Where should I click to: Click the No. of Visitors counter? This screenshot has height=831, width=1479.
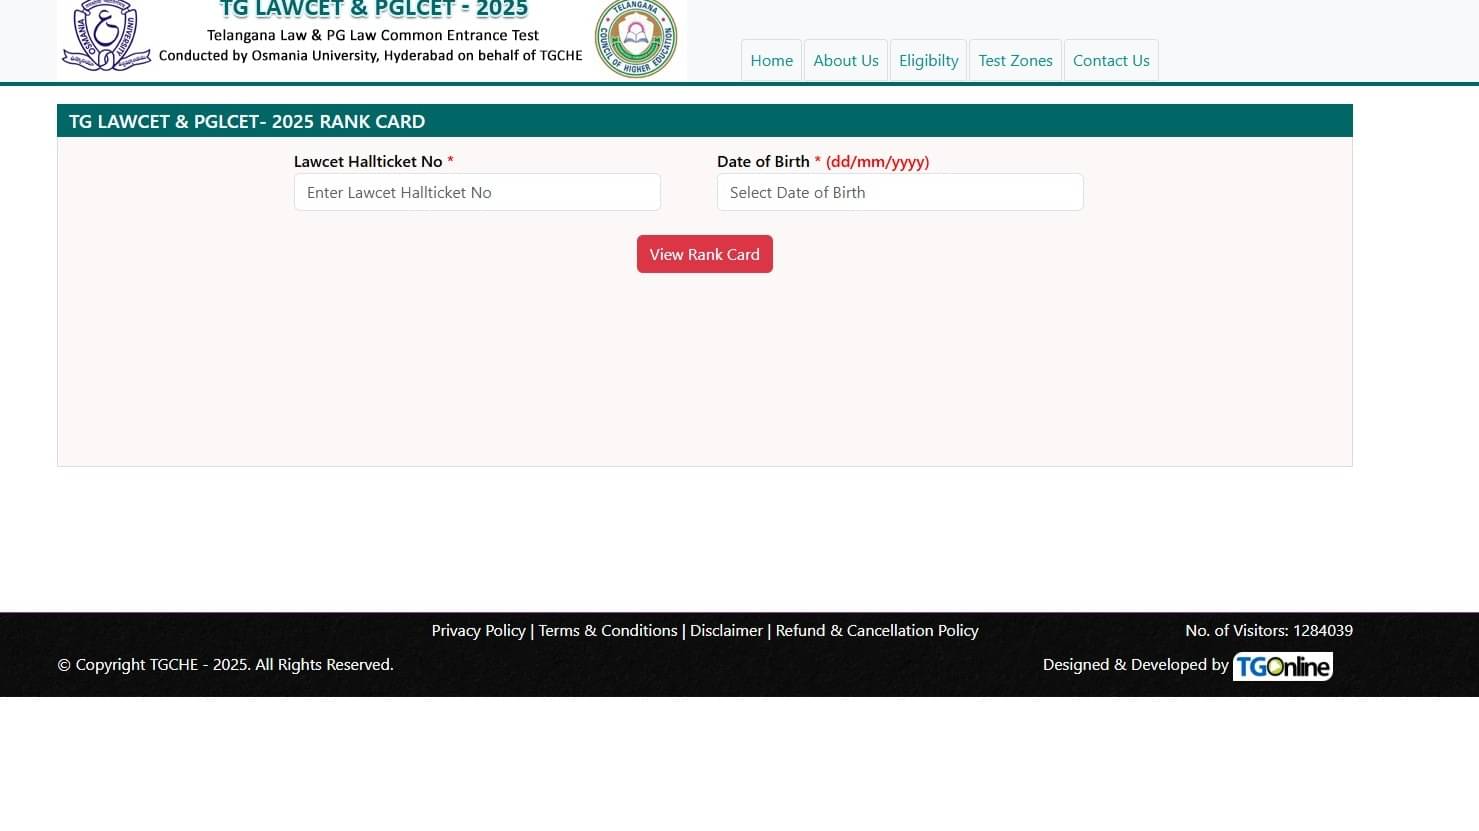tap(1268, 630)
